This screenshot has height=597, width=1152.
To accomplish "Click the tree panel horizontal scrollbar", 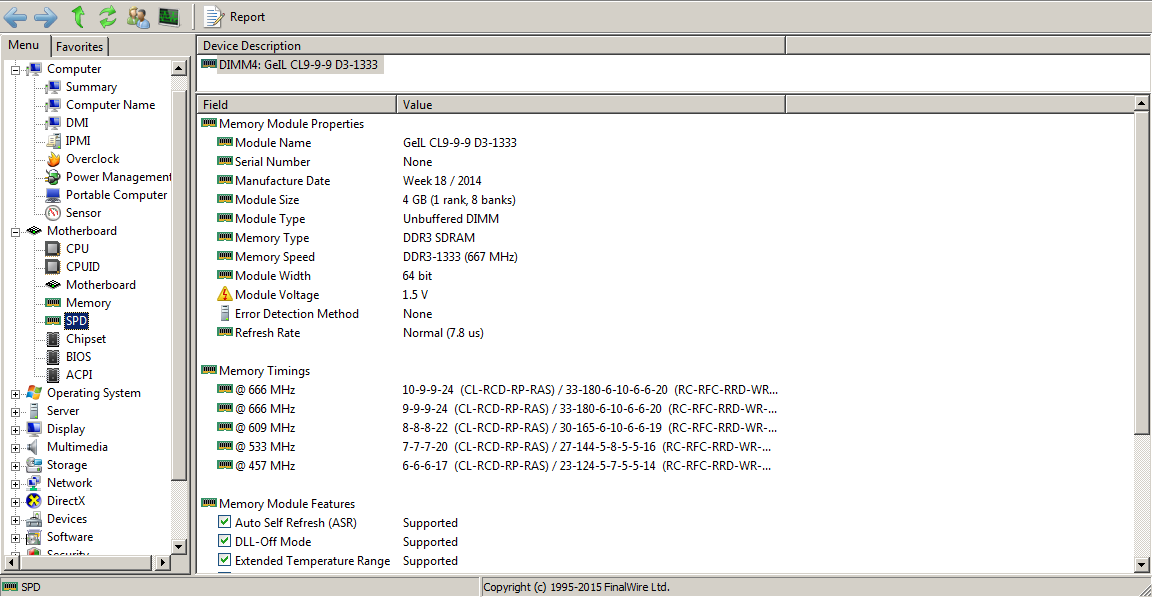I will coord(90,563).
